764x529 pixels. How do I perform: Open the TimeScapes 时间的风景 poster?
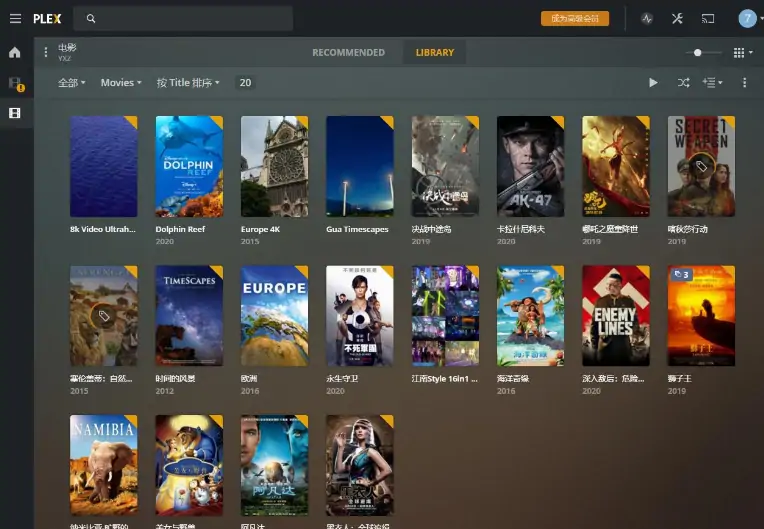click(x=189, y=316)
